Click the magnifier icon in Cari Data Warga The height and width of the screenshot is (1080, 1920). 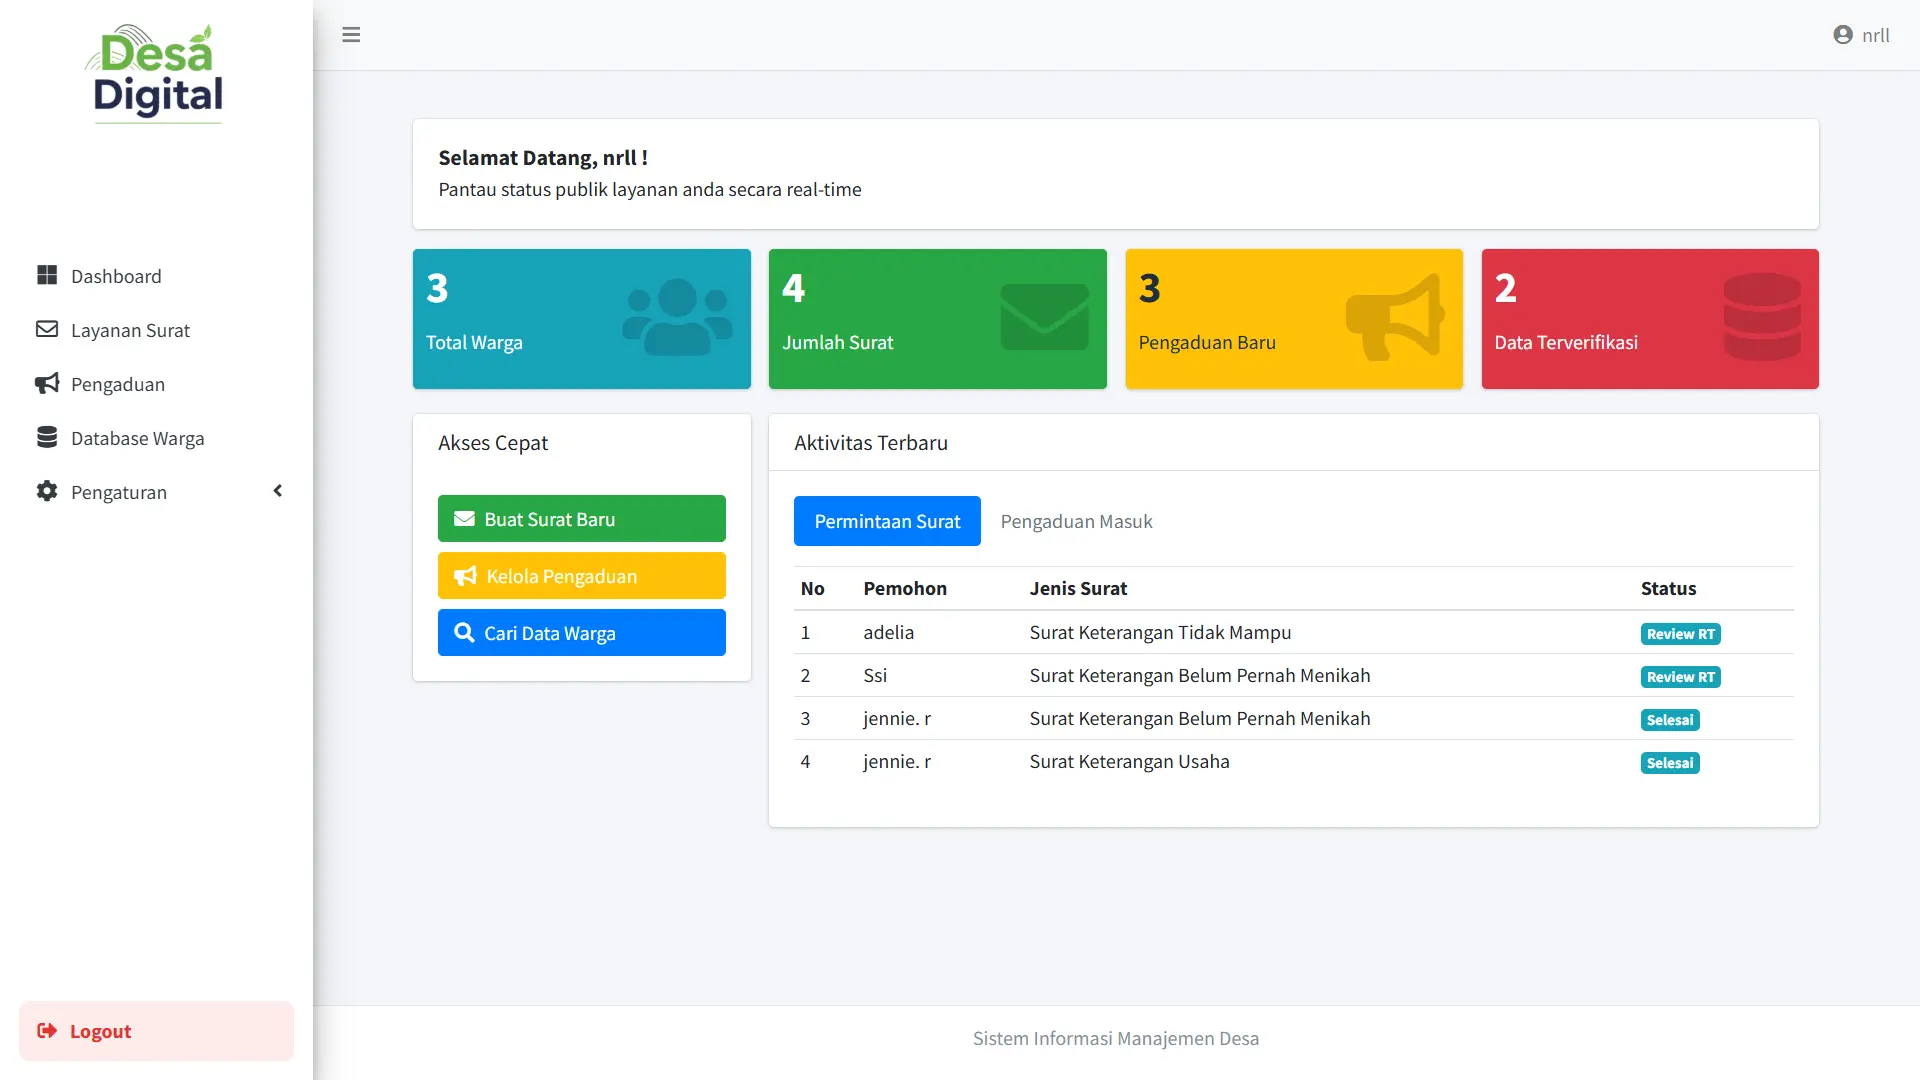tap(465, 632)
